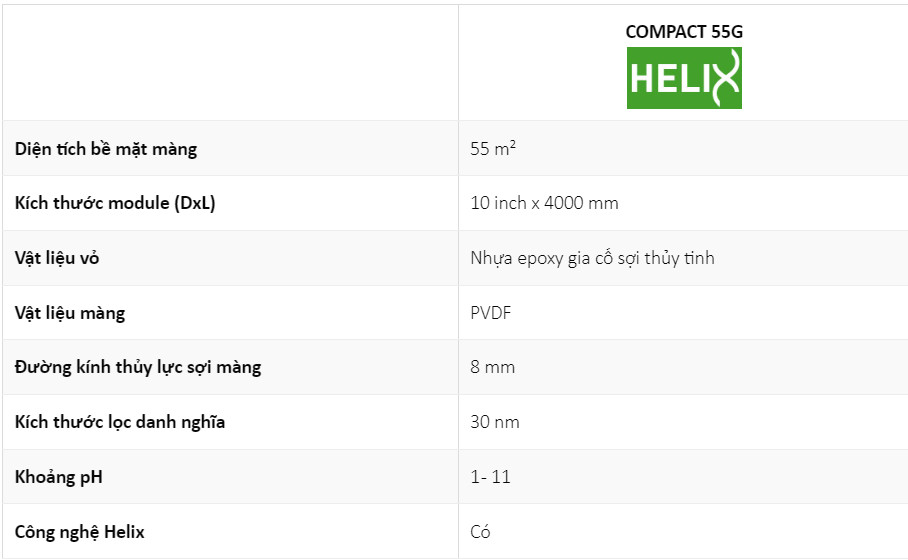Image resolution: width=908 pixels, height=560 pixels.
Task: Select the 10 inch x 4000 mm value
Action: point(544,203)
